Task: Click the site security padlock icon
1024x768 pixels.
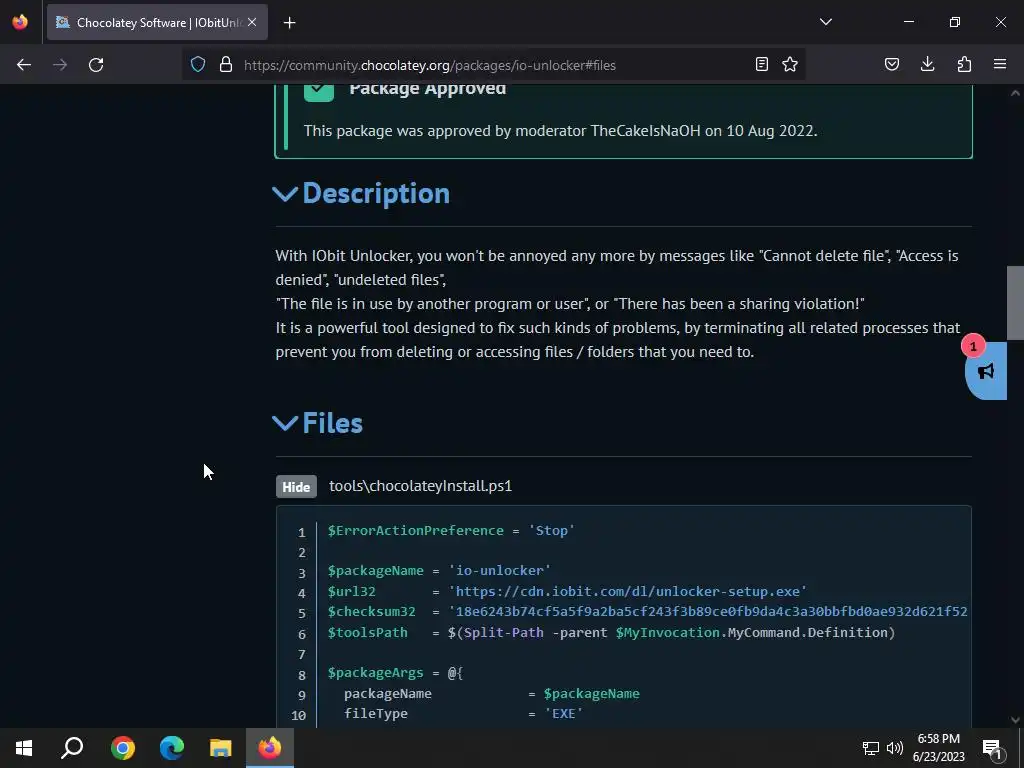Action: click(226, 65)
